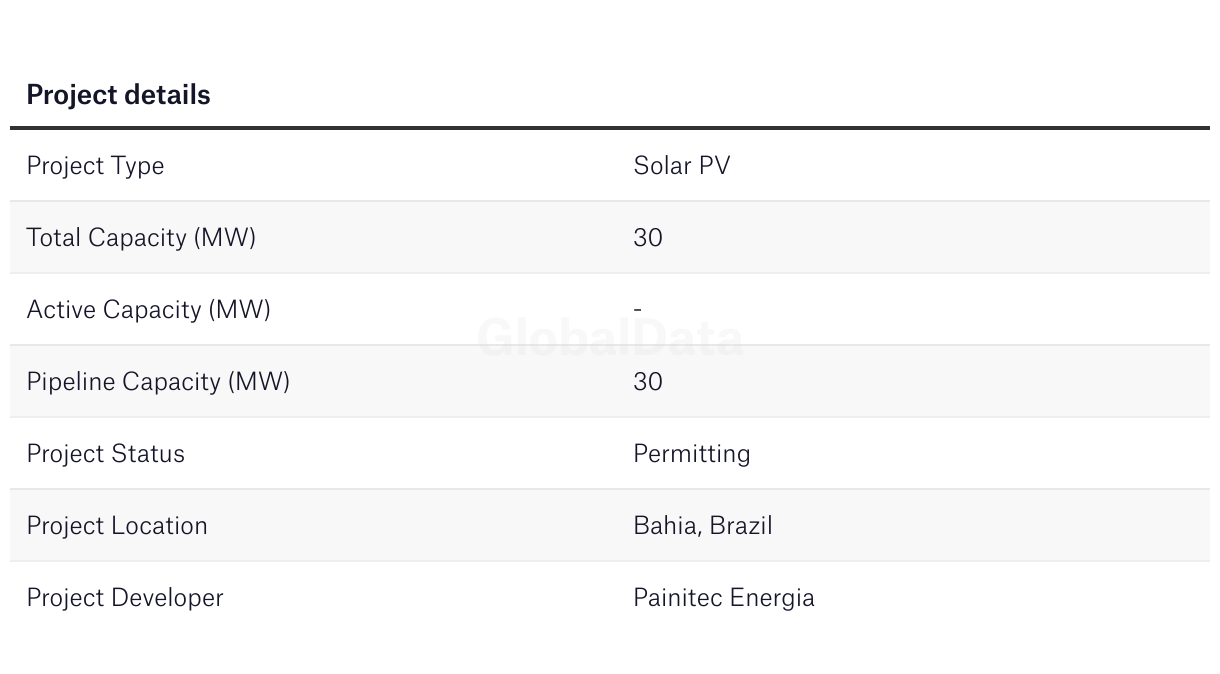Click the word "Brazil" in the location value

pyautogui.click(x=739, y=526)
